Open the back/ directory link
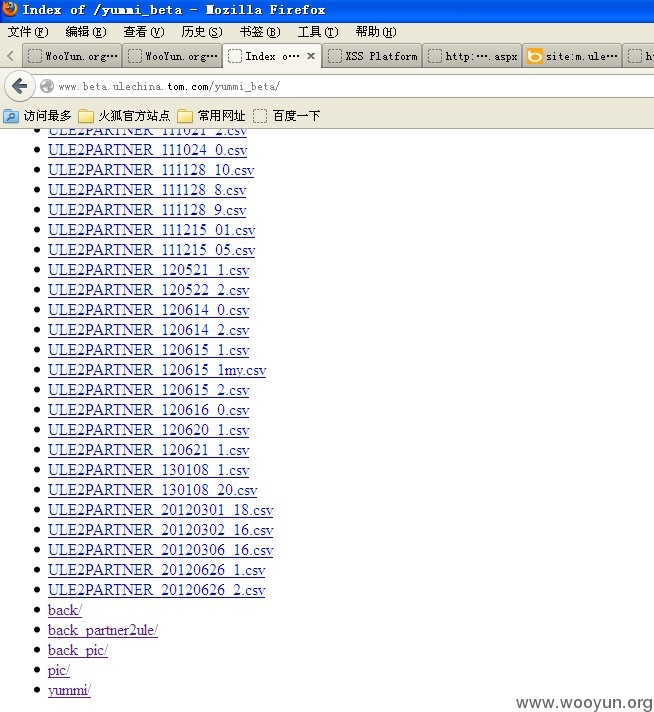This screenshot has height=712, width=654. 65,609
